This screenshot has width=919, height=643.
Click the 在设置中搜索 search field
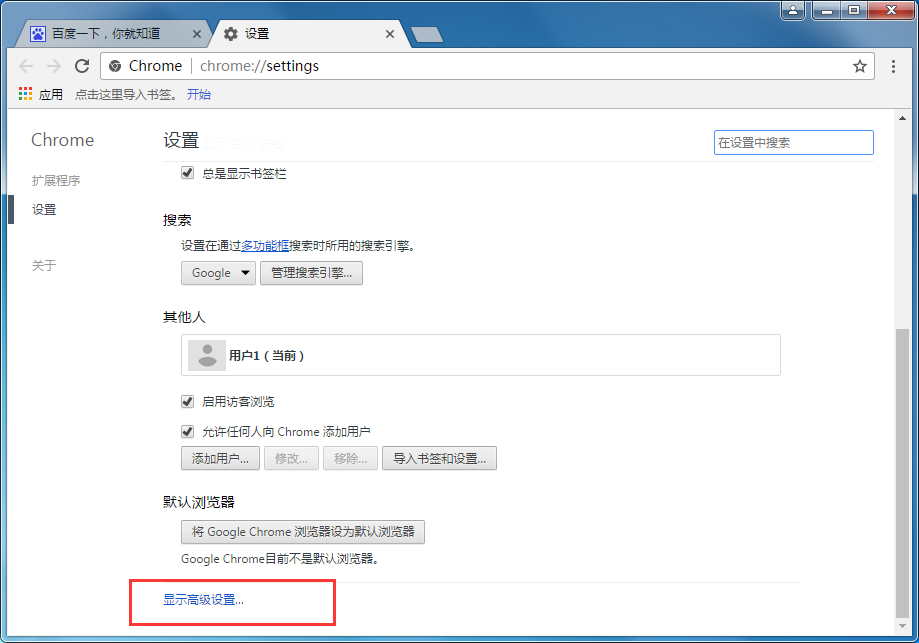point(793,143)
